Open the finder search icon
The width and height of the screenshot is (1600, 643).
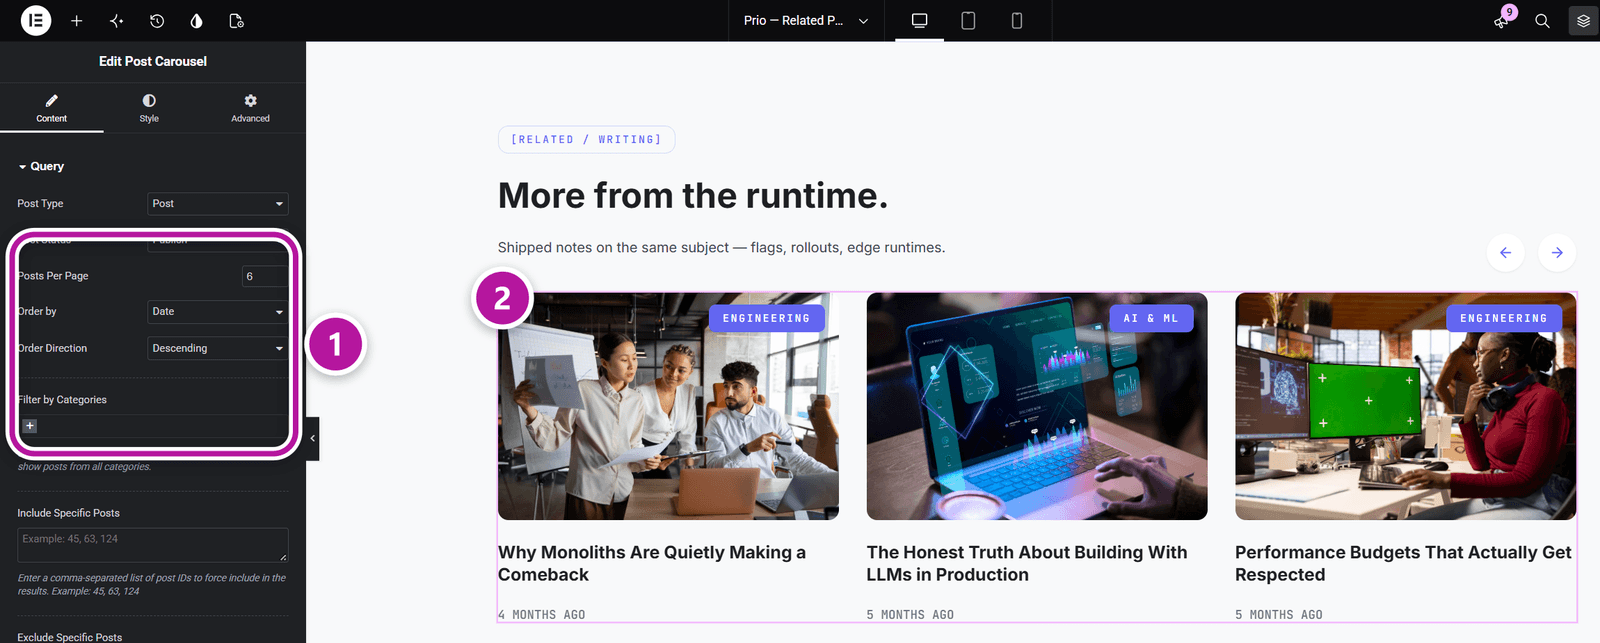point(1542,20)
